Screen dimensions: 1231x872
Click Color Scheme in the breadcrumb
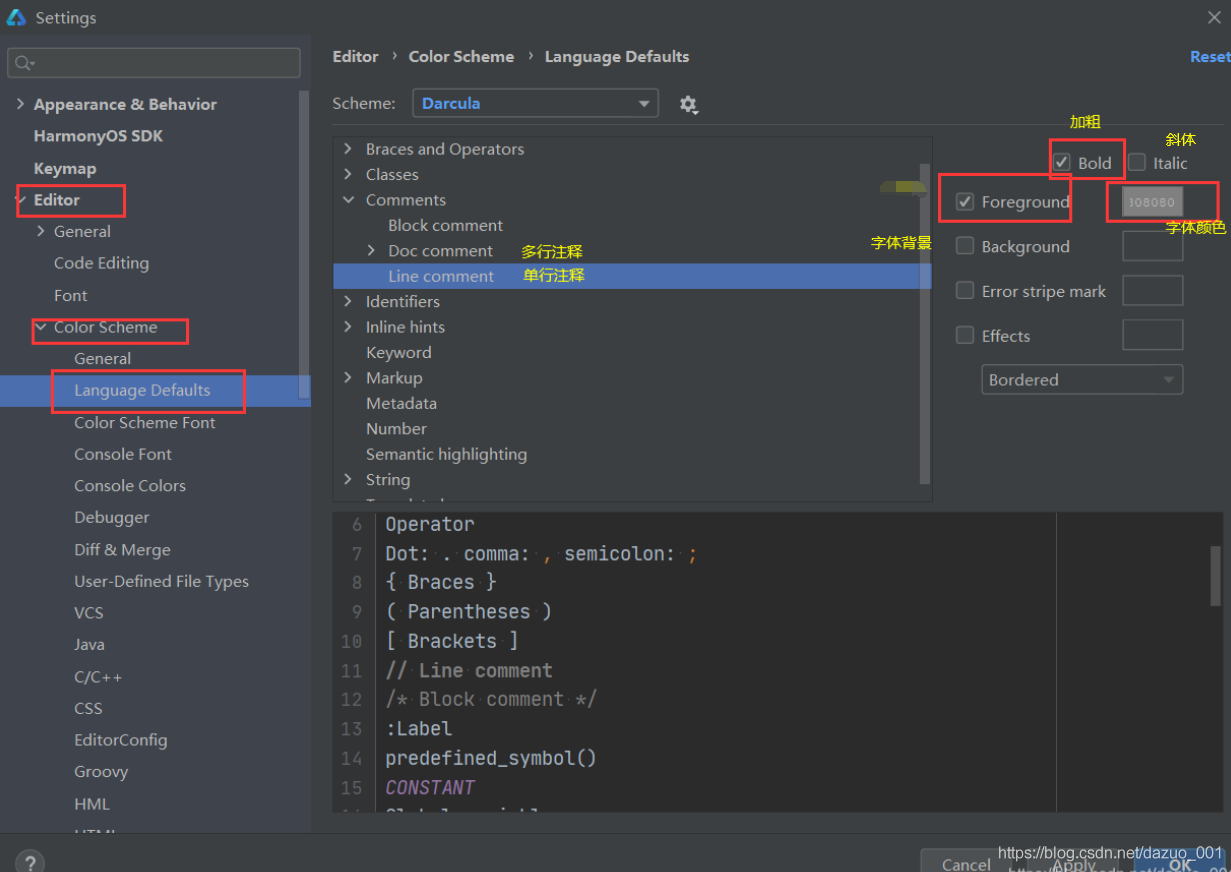pyautogui.click(x=461, y=57)
